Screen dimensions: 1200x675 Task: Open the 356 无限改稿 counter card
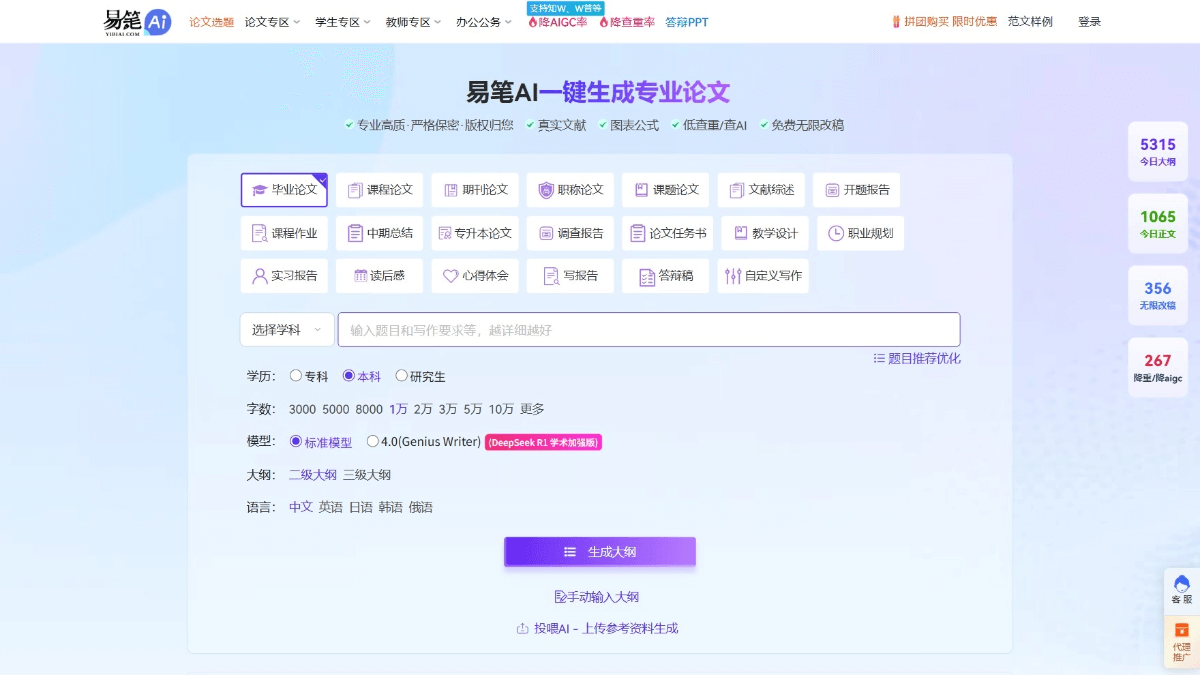pos(1158,296)
